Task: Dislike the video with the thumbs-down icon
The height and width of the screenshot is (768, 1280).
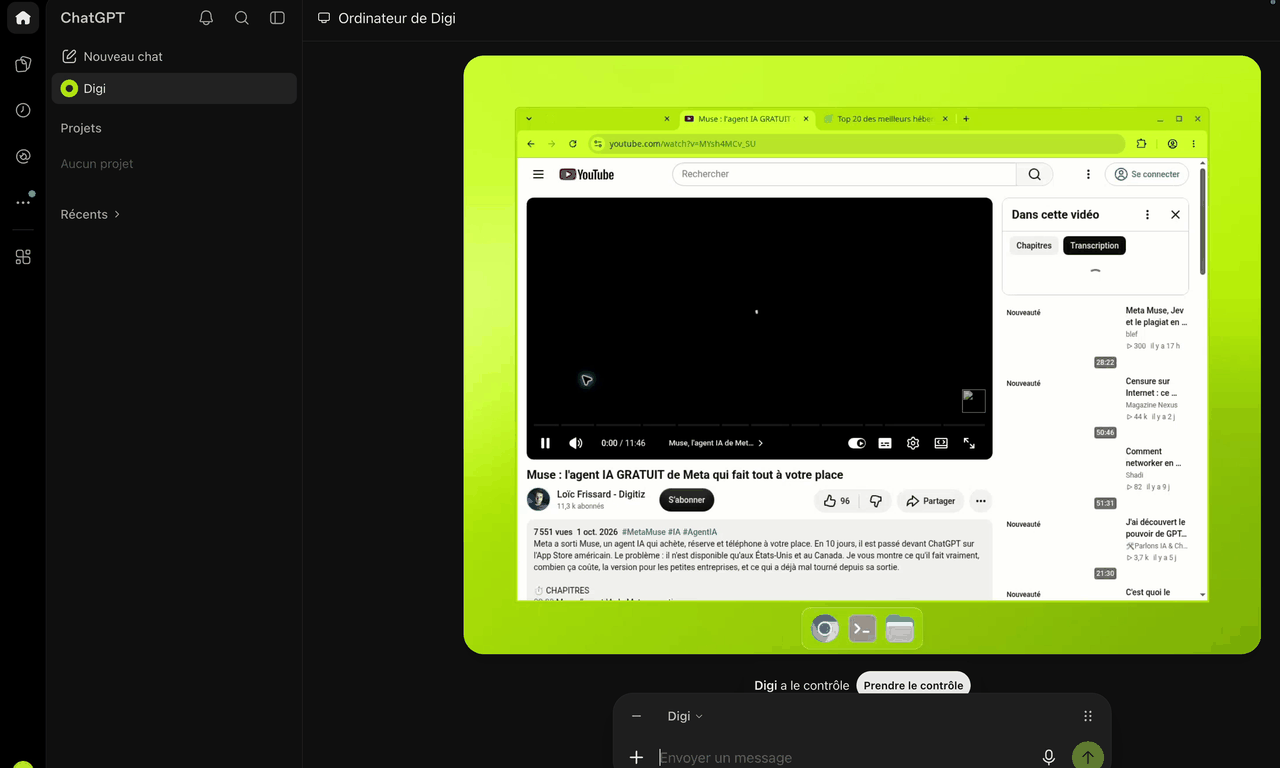Action: click(x=876, y=501)
